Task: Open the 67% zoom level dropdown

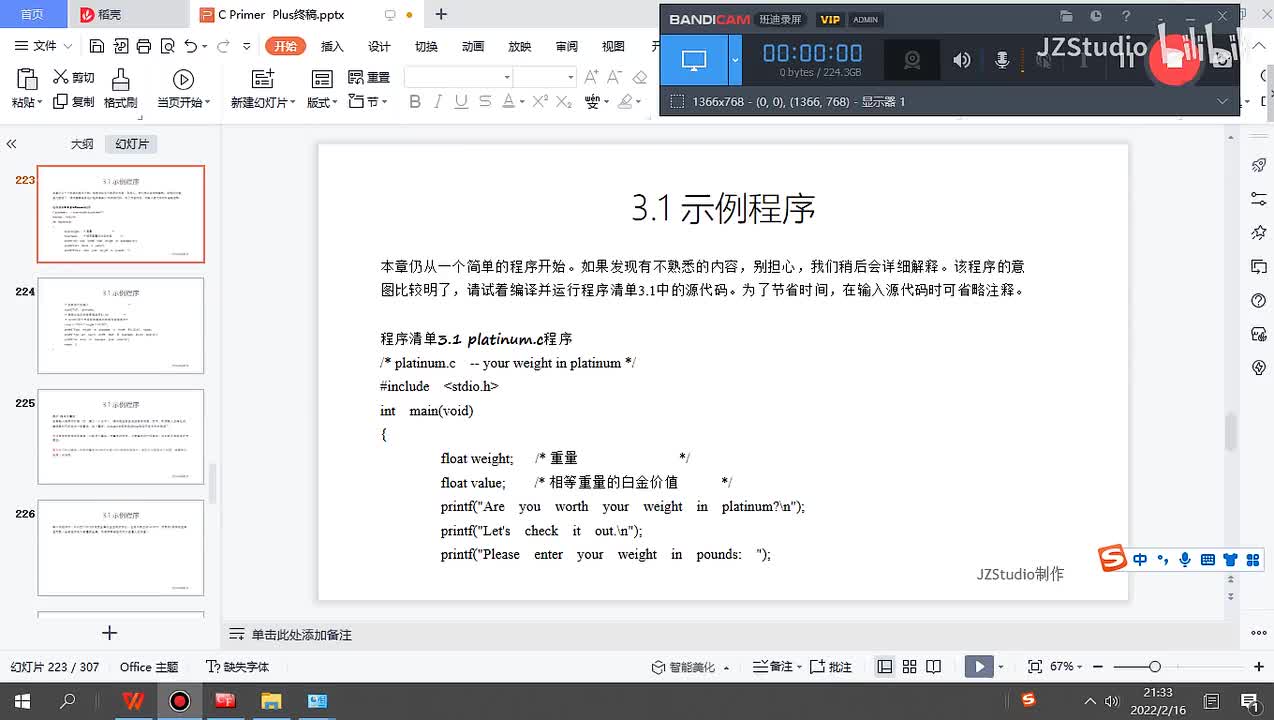Action: pos(1067,667)
